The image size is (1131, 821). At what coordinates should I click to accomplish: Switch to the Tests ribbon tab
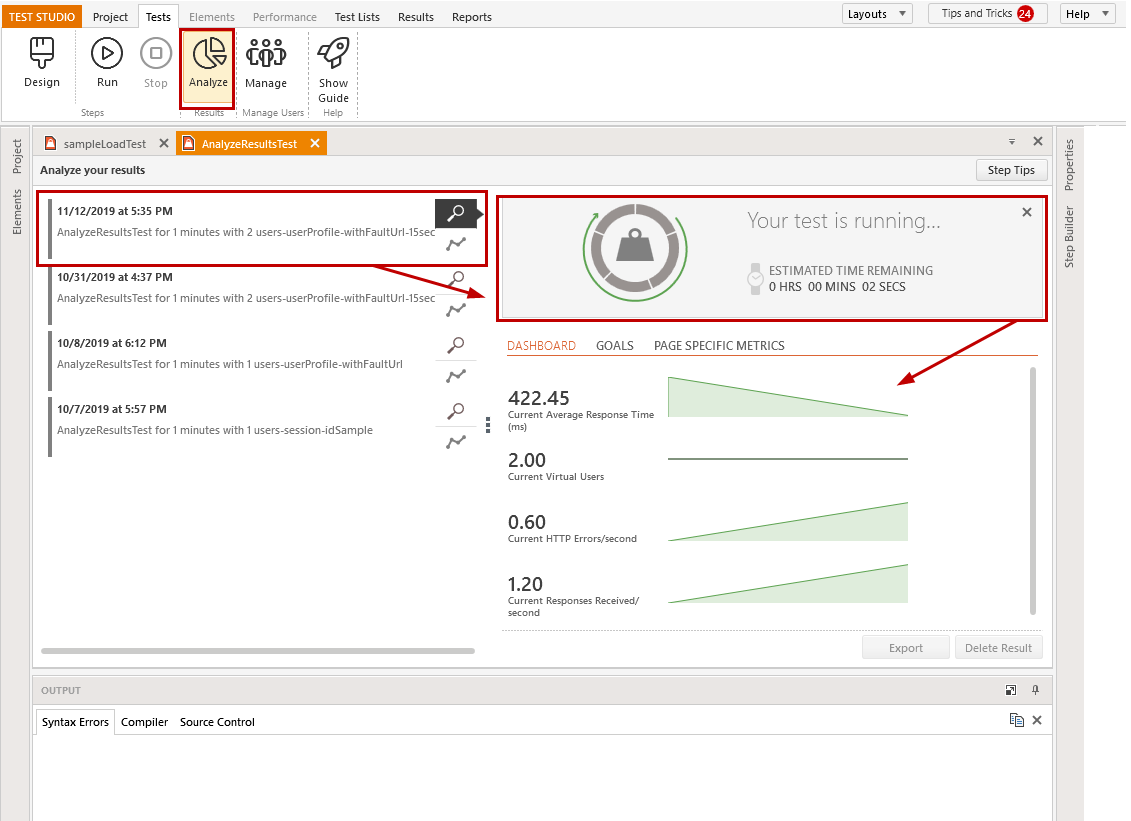[158, 17]
